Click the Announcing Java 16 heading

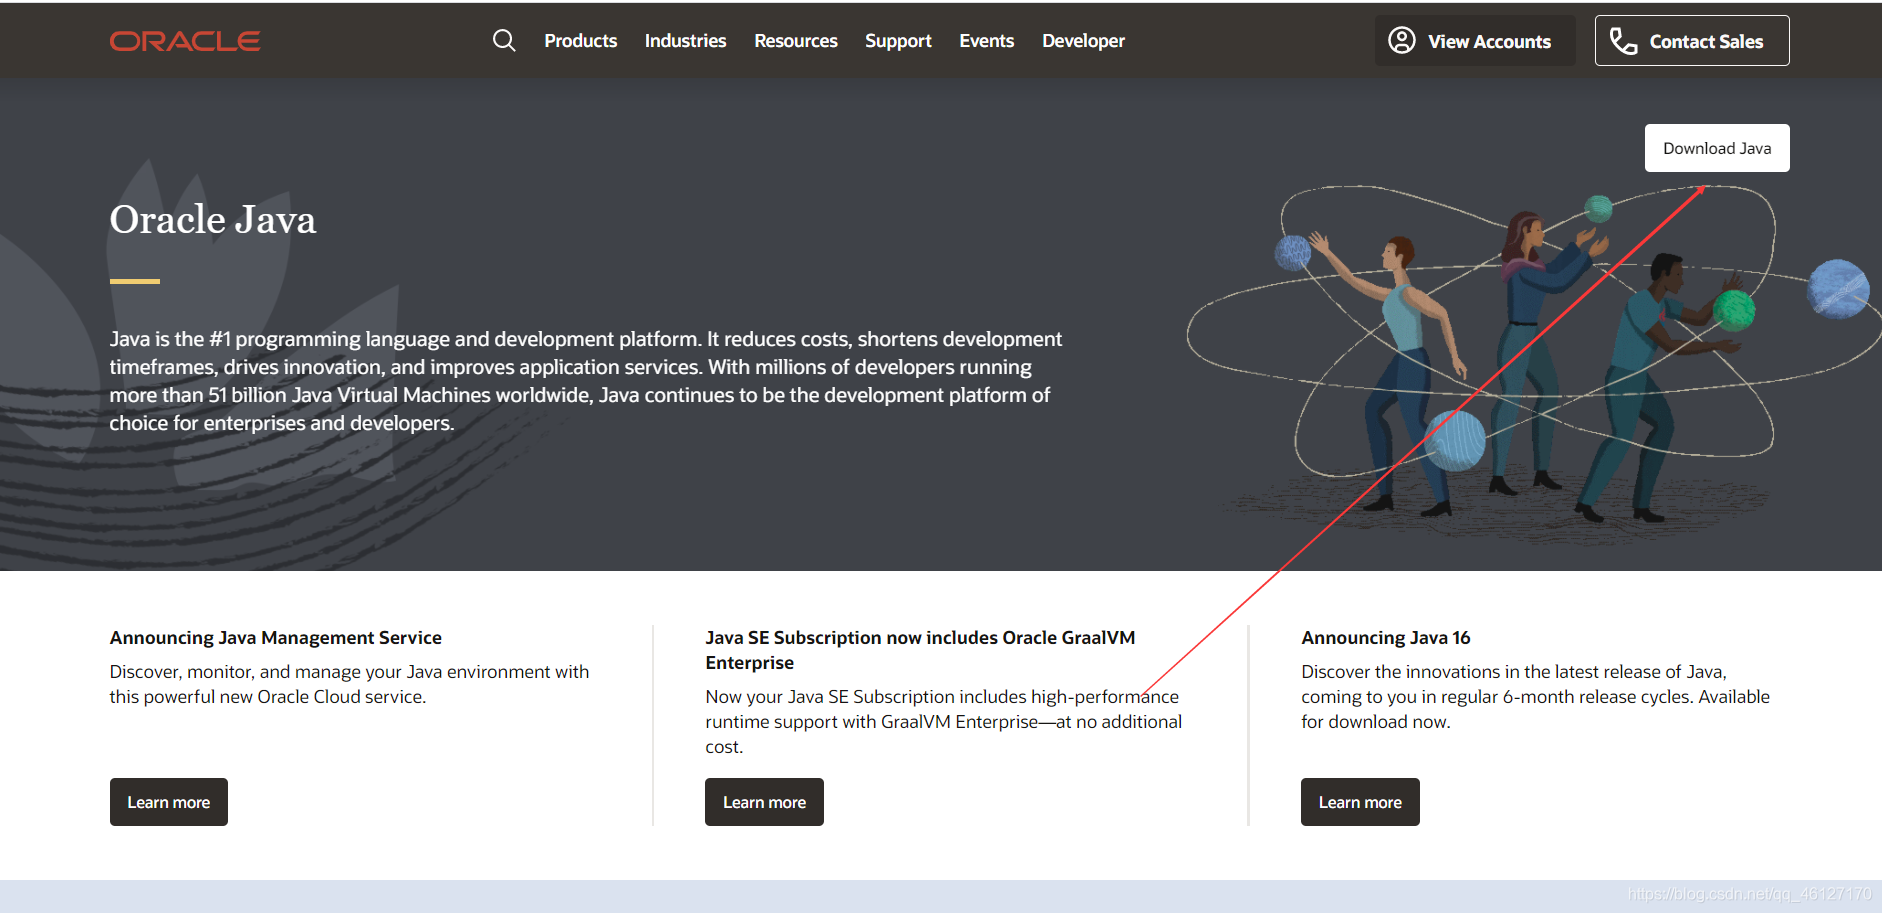1386,638
